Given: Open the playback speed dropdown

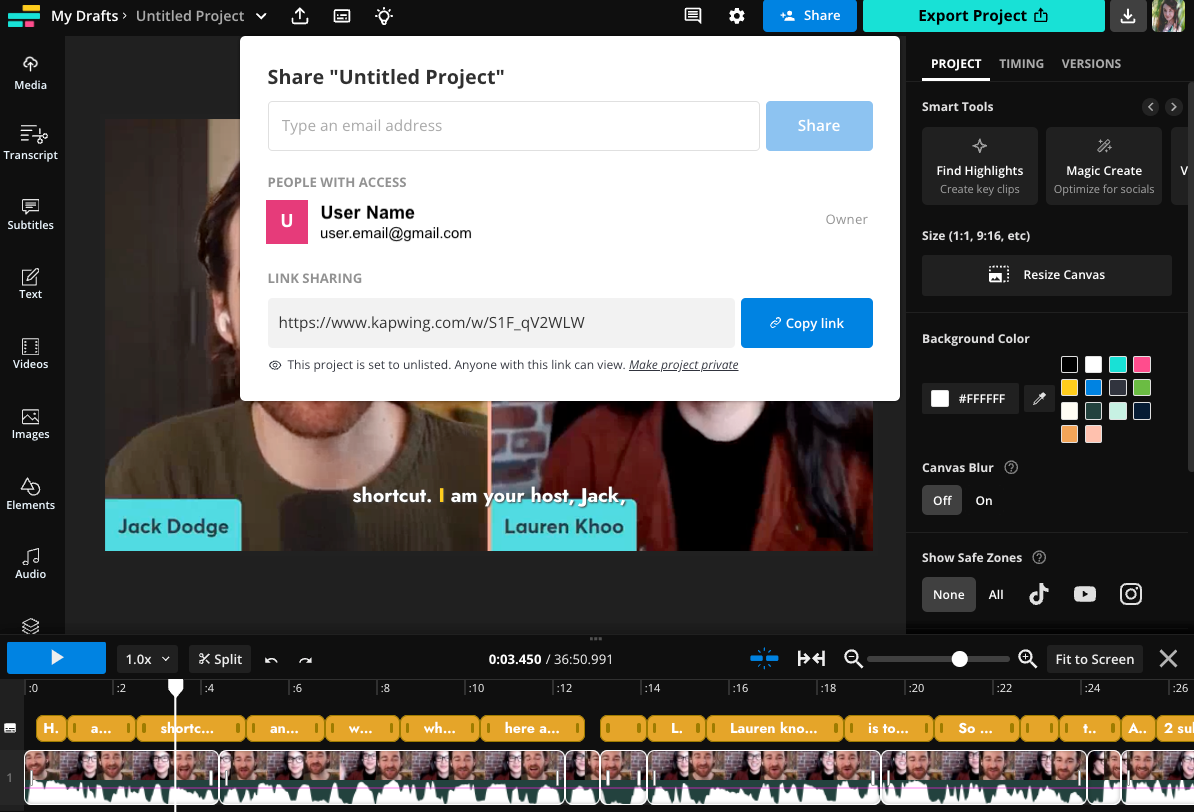Looking at the screenshot, I should click(146, 658).
